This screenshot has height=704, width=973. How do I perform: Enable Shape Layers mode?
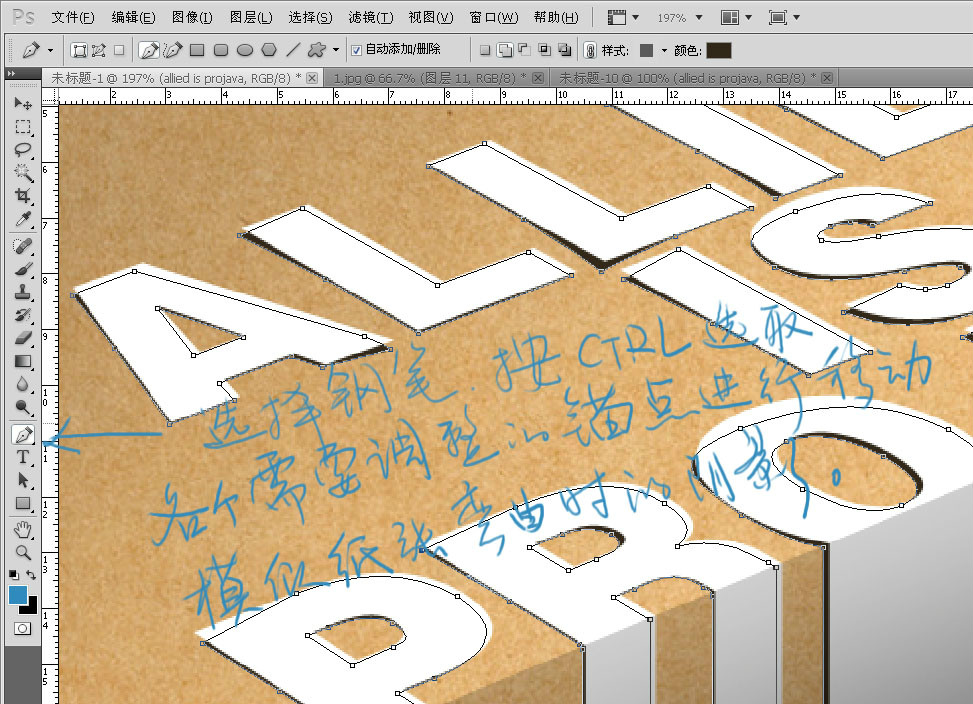(x=79, y=50)
